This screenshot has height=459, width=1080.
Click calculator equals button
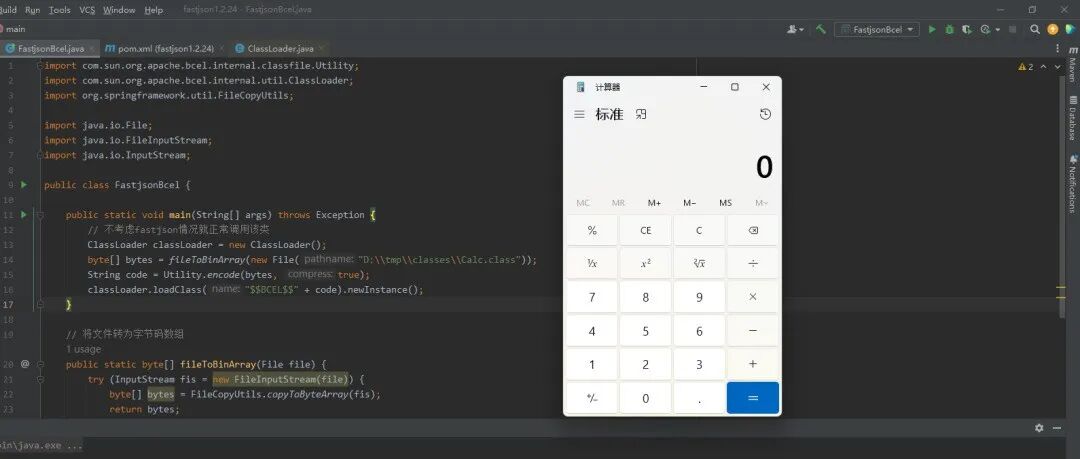tap(753, 398)
